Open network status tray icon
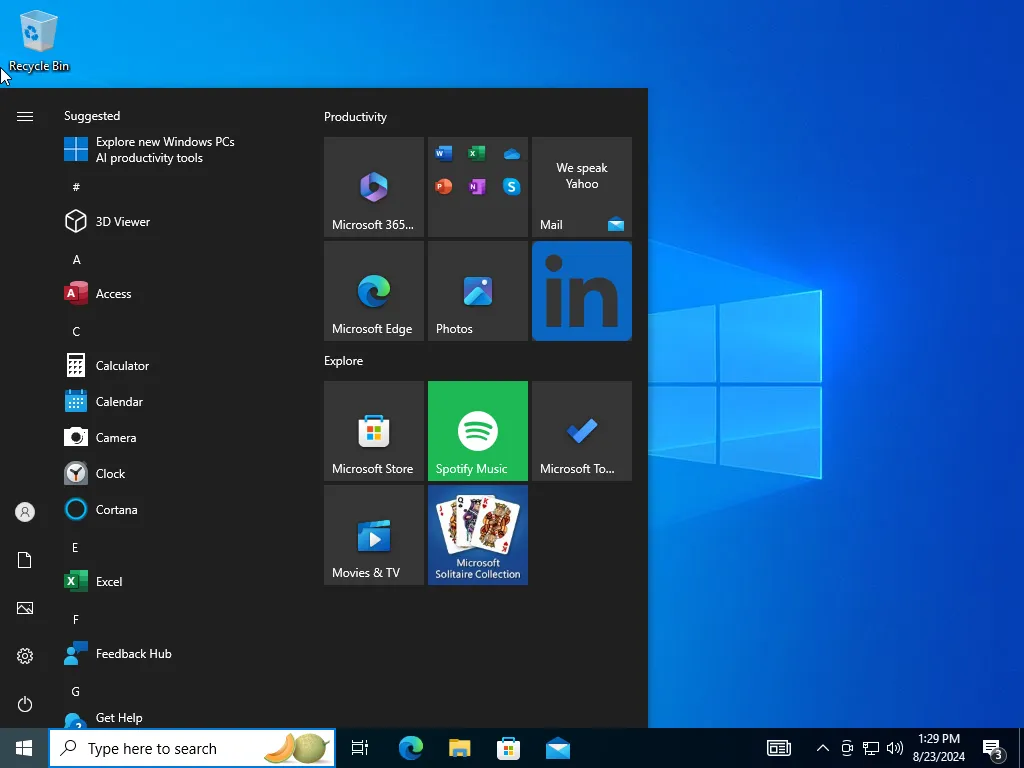This screenshot has height=768, width=1024. click(x=871, y=748)
